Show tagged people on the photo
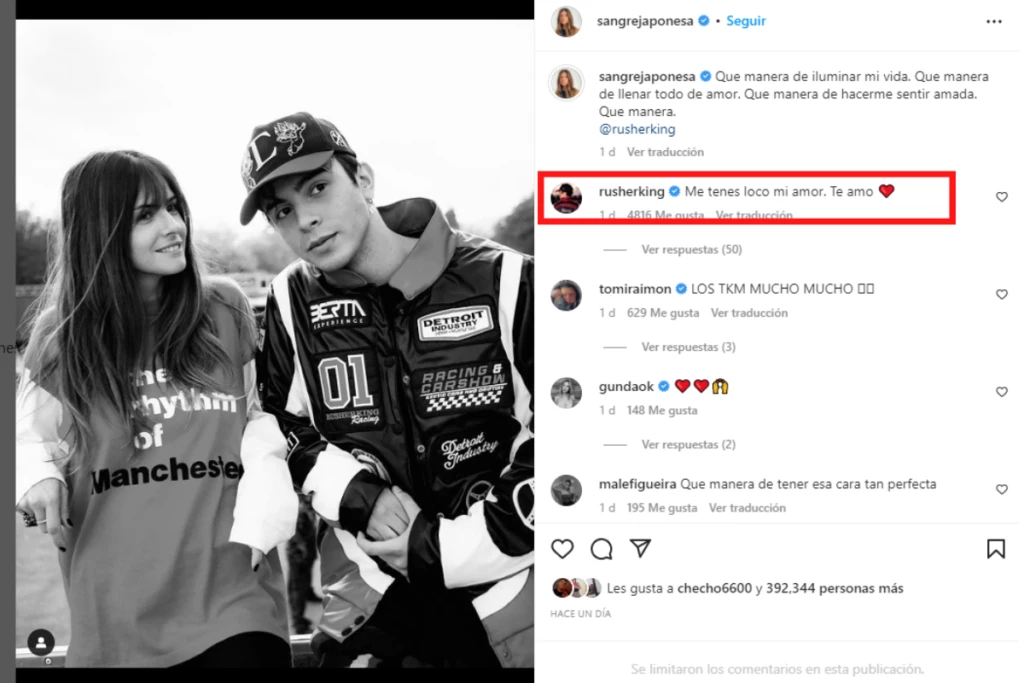This screenshot has width=1024, height=683. pyautogui.click(x=41, y=642)
